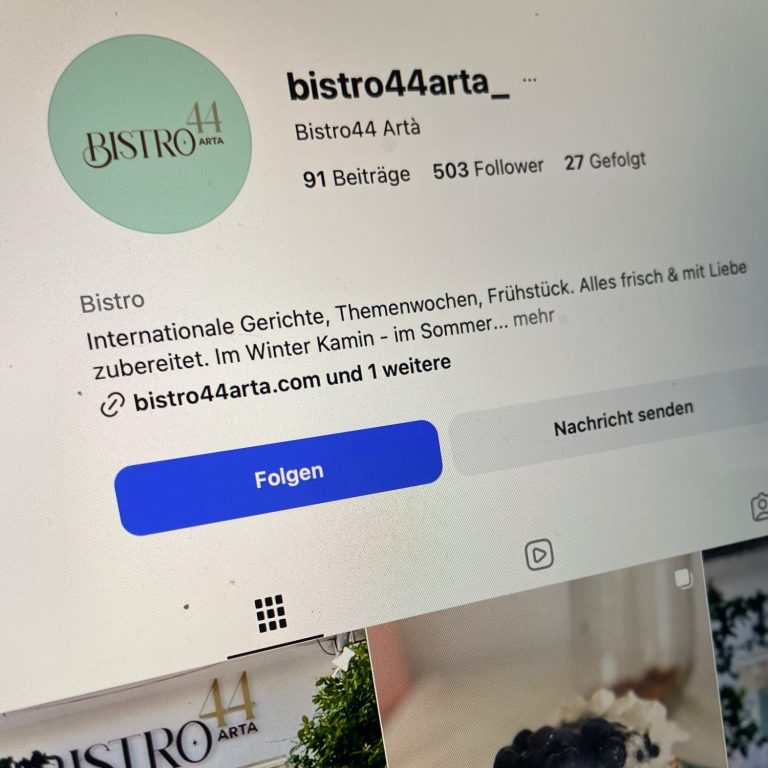View the 27 Gefolgt list

[605, 161]
